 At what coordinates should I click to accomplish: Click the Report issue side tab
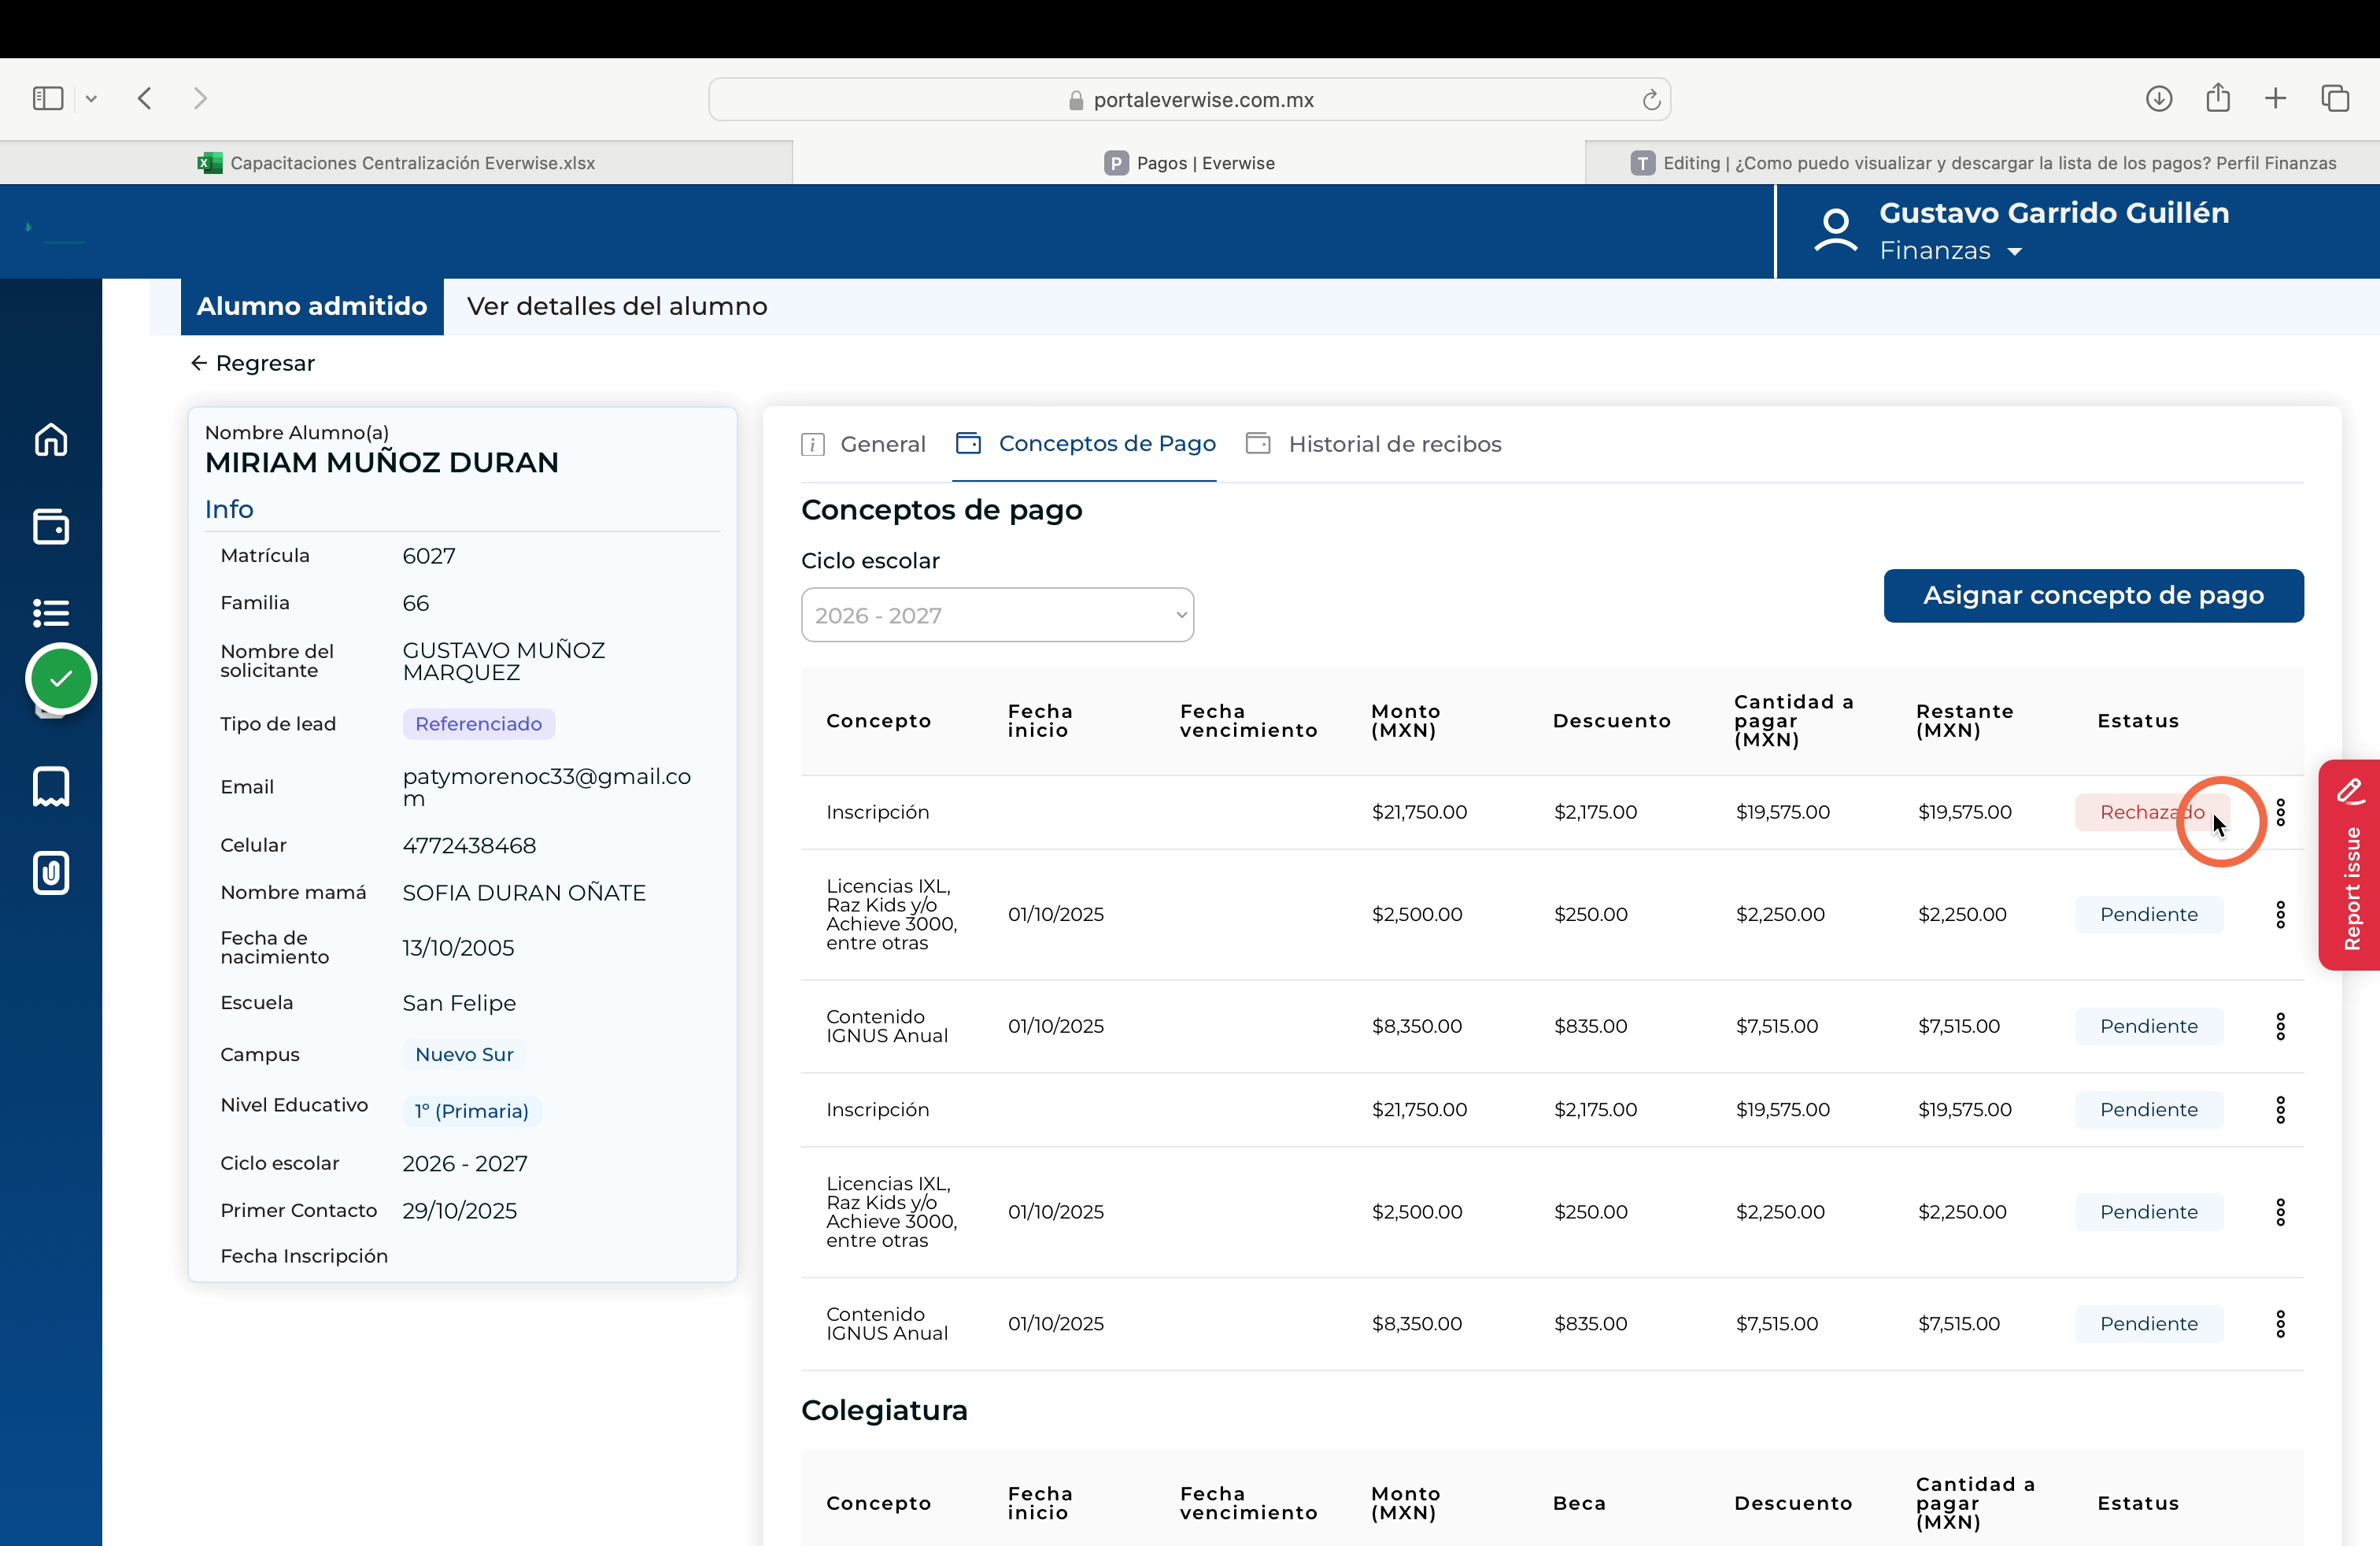[x=2350, y=865]
